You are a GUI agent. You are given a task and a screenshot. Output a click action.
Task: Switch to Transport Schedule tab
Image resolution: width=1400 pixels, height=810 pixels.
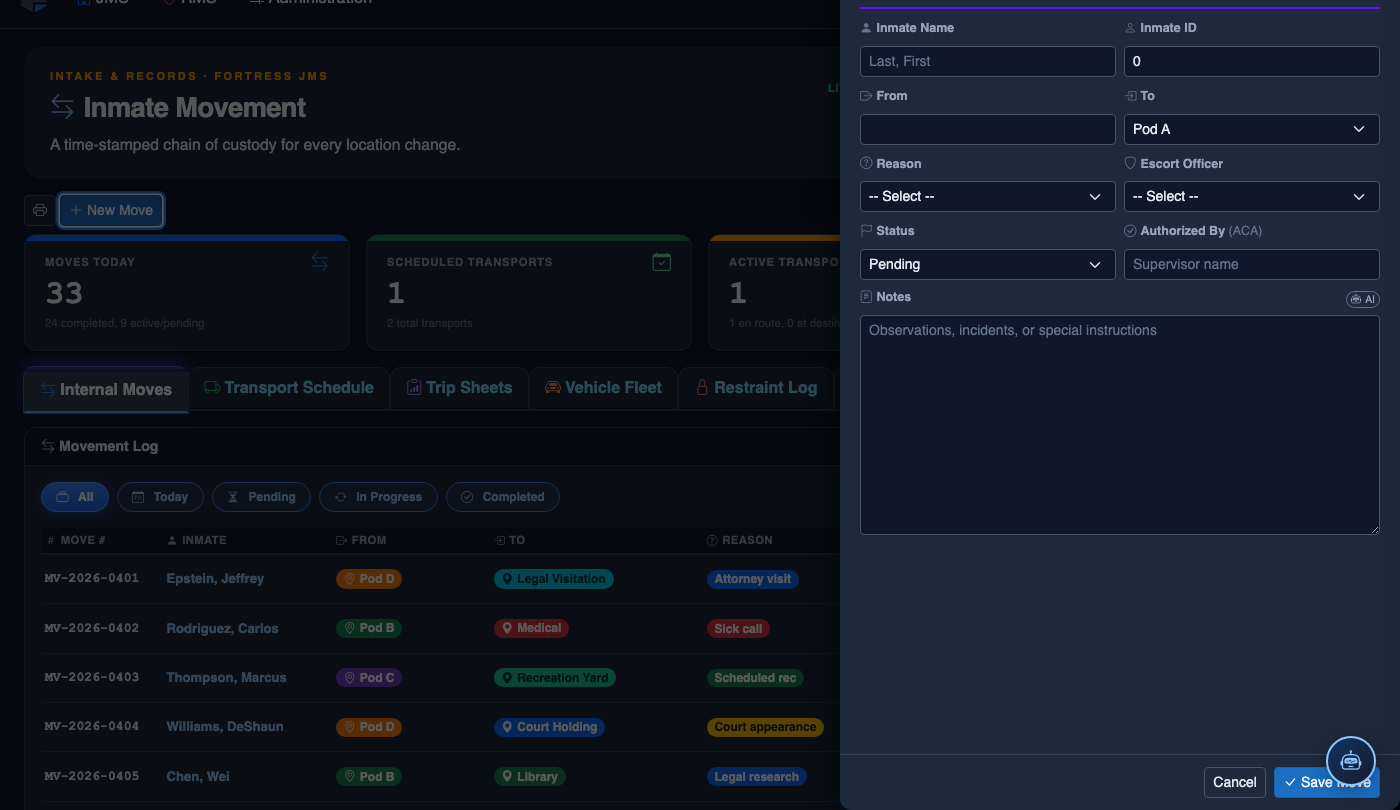(x=288, y=388)
